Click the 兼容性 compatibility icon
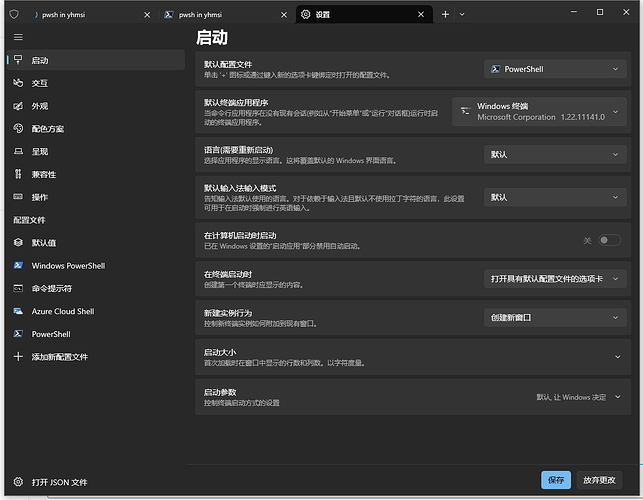The height and width of the screenshot is (500, 643). pyautogui.click(x=18, y=174)
